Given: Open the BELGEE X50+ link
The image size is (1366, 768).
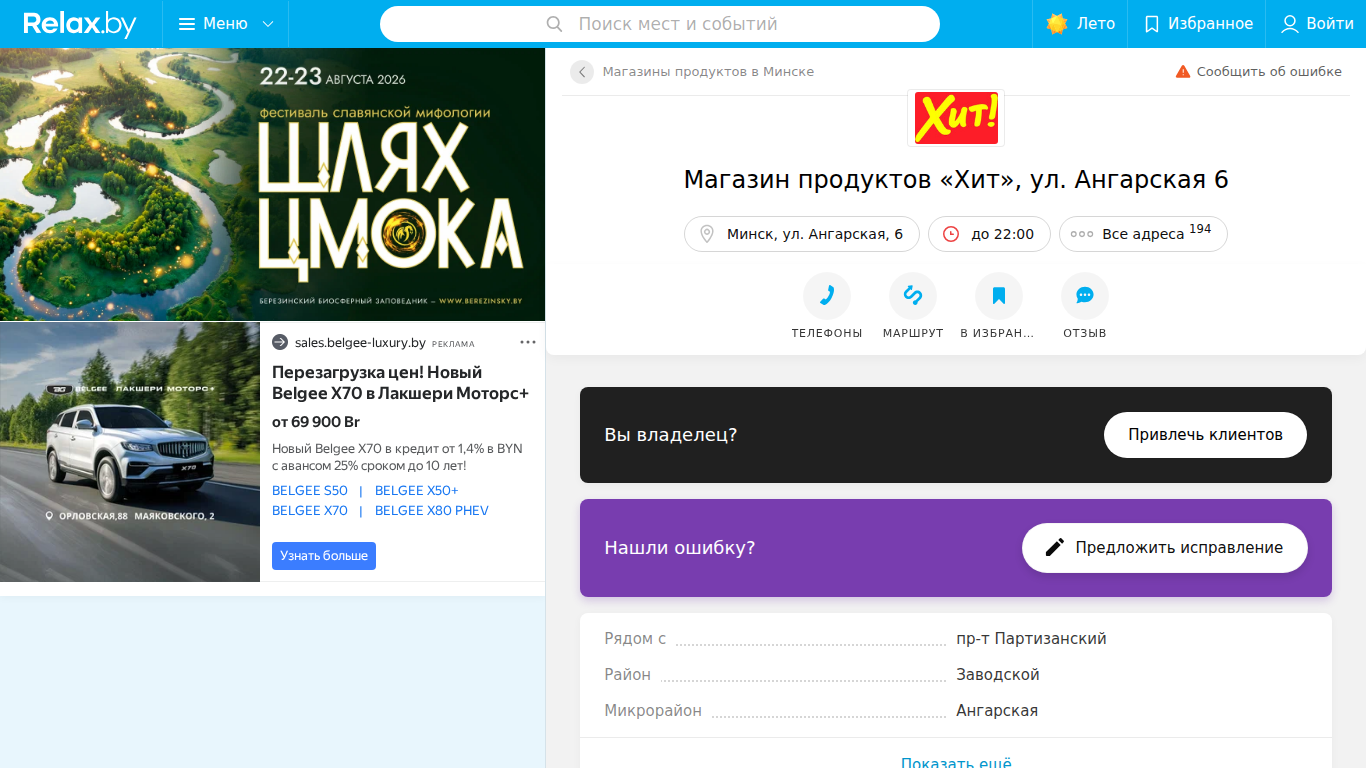Looking at the screenshot, I should click(x=417, y=491).
